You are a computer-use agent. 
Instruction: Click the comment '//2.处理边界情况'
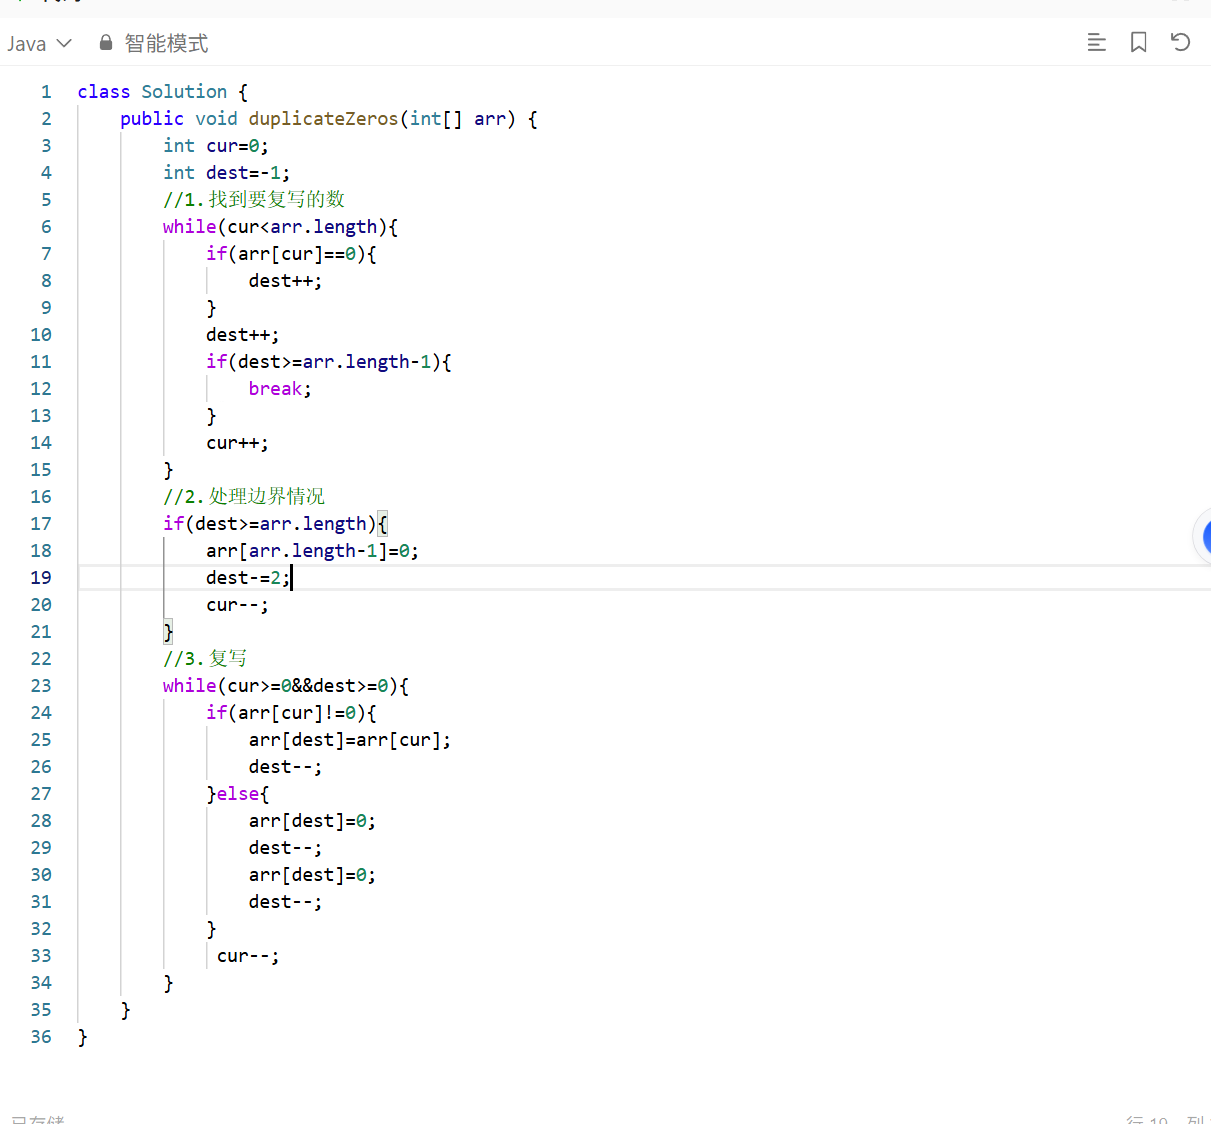[244, 497]
